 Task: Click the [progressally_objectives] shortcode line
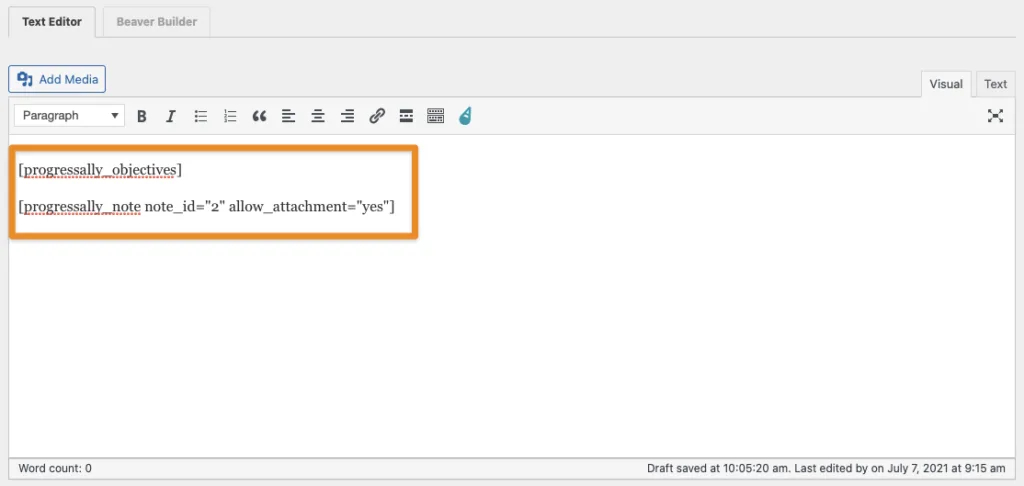101,170
